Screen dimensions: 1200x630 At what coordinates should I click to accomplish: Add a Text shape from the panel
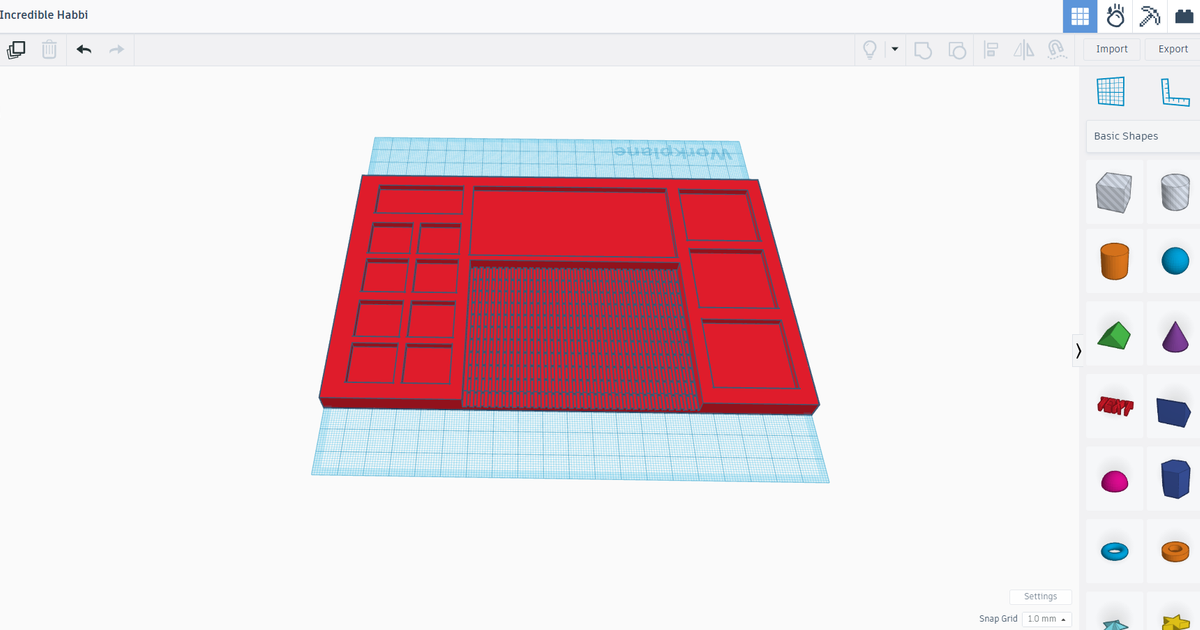tap(1114, 405)
